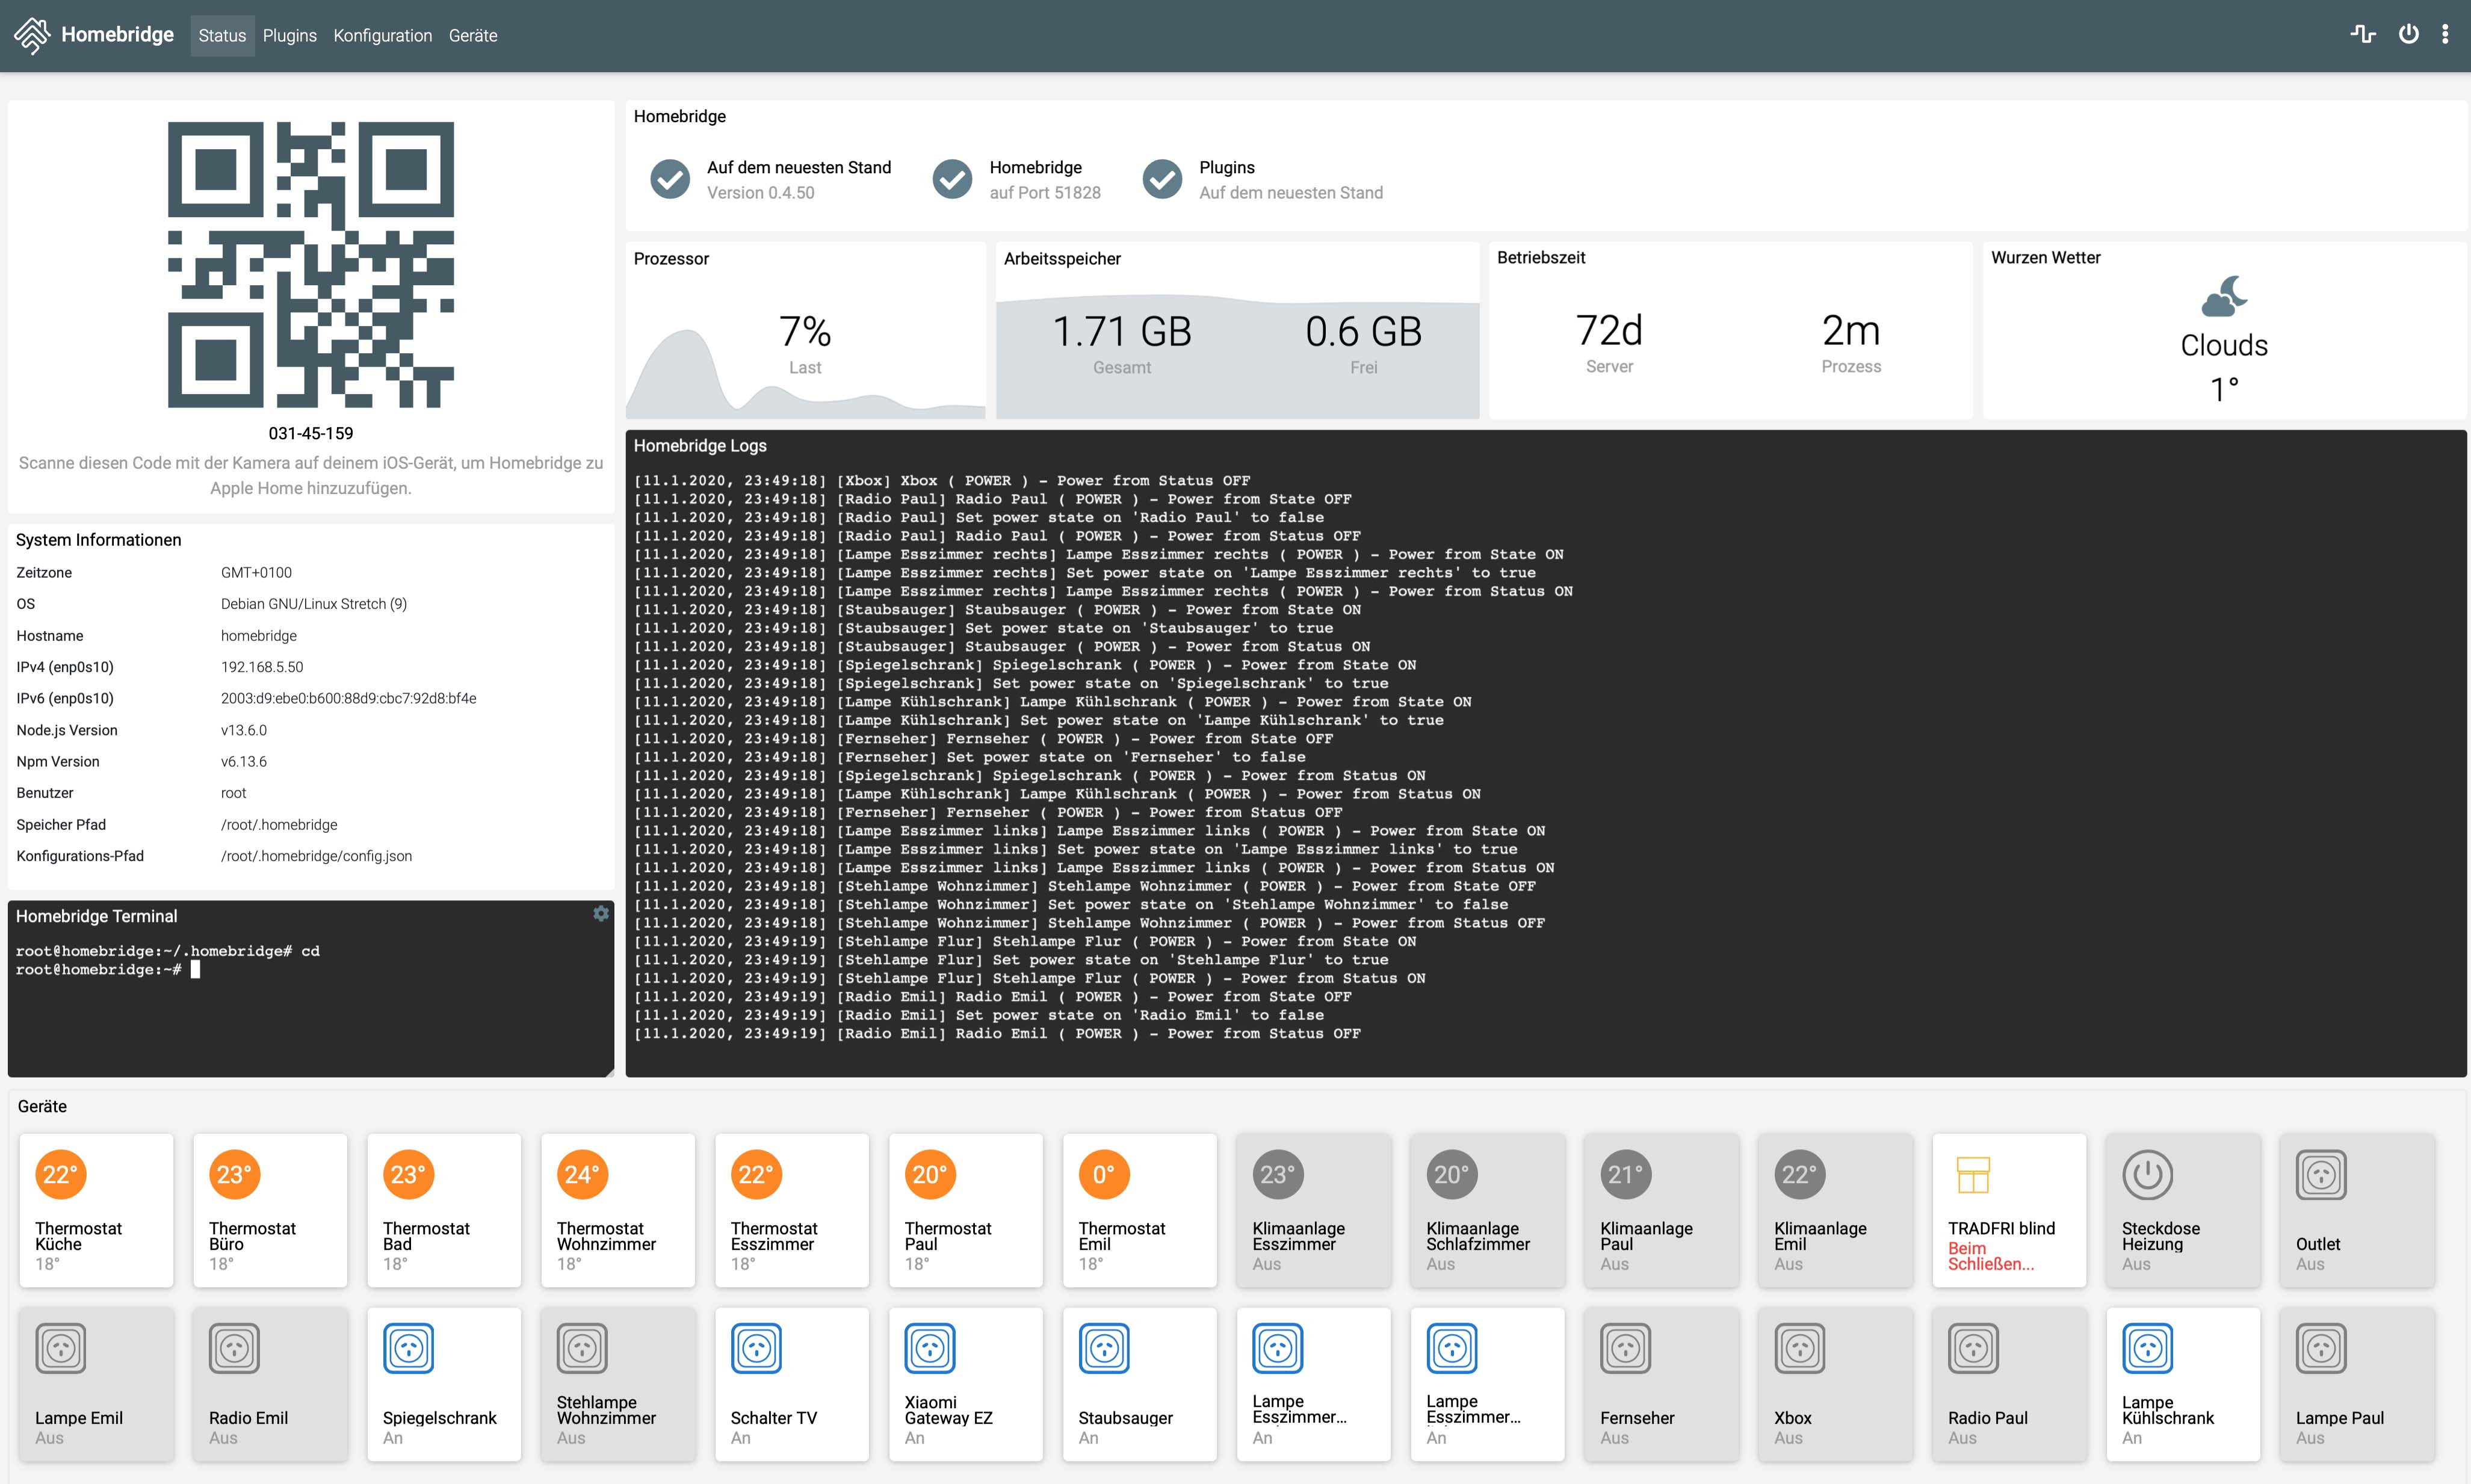Open Thermostat Küche temperature control

(96, 1210)
